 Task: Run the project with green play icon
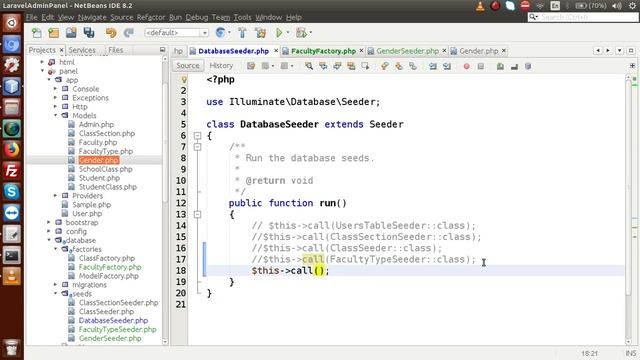(279, 33)
